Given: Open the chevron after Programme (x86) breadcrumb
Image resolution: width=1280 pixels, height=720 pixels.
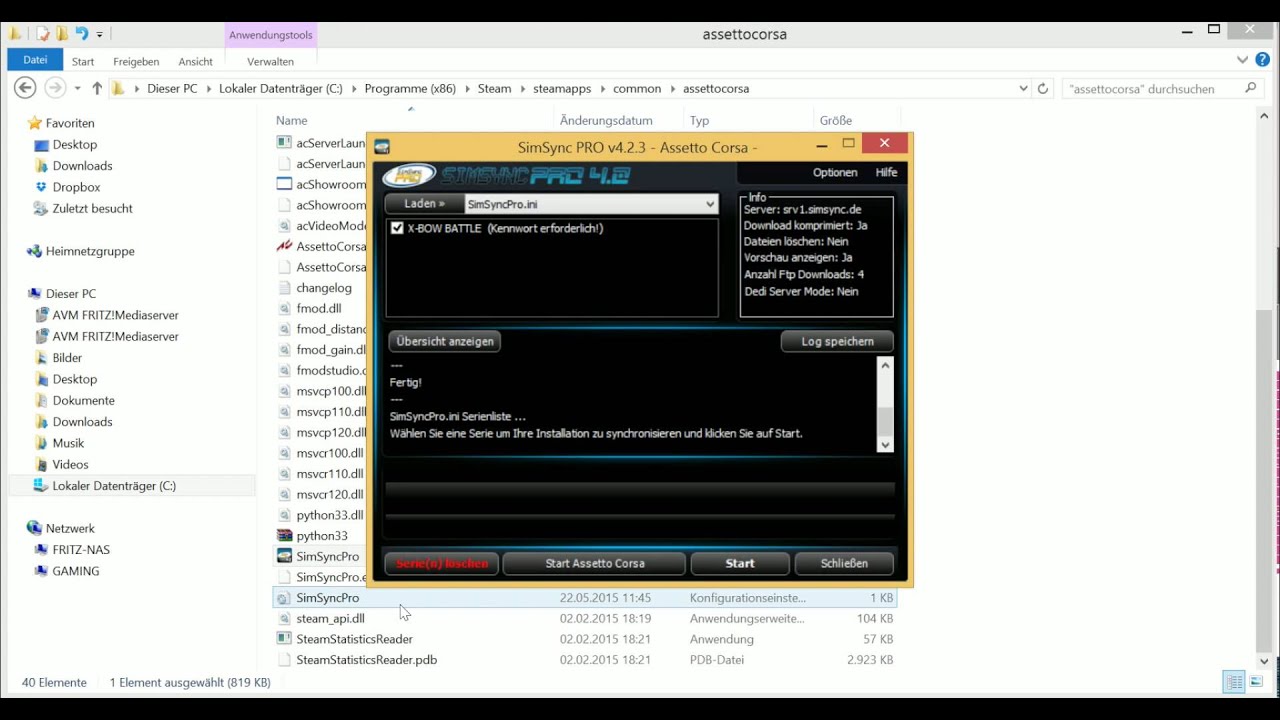Looking at the screenshot, I should 466,89.
